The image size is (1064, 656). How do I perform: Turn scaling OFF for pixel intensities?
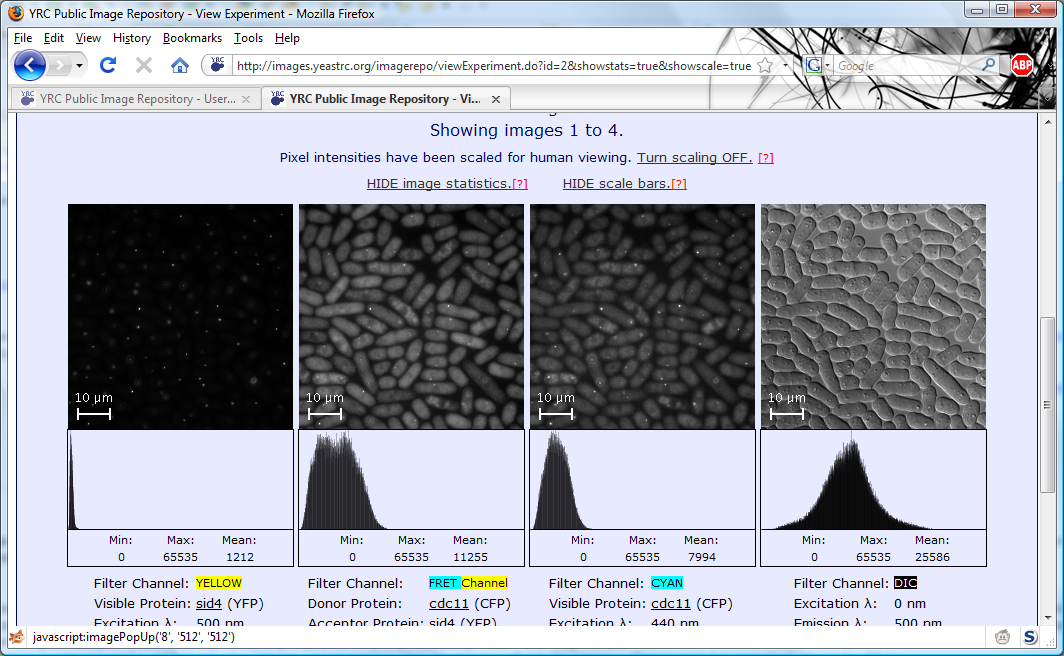click(x=694, y=158)
